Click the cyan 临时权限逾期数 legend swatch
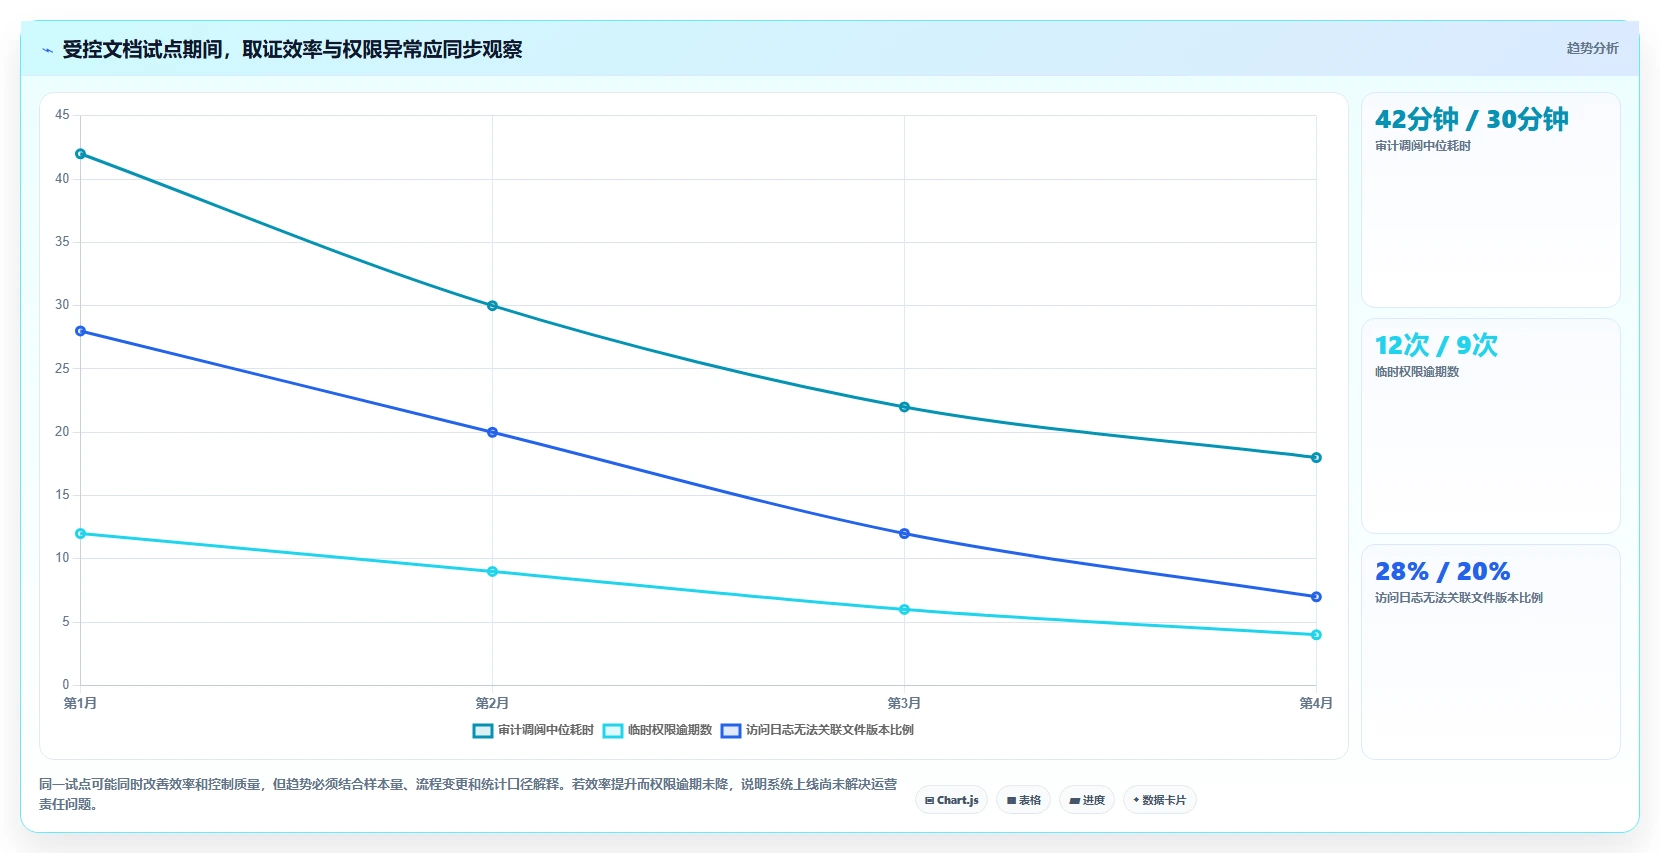This screenshot has height=853, width=1660. [x=613, y=731]
